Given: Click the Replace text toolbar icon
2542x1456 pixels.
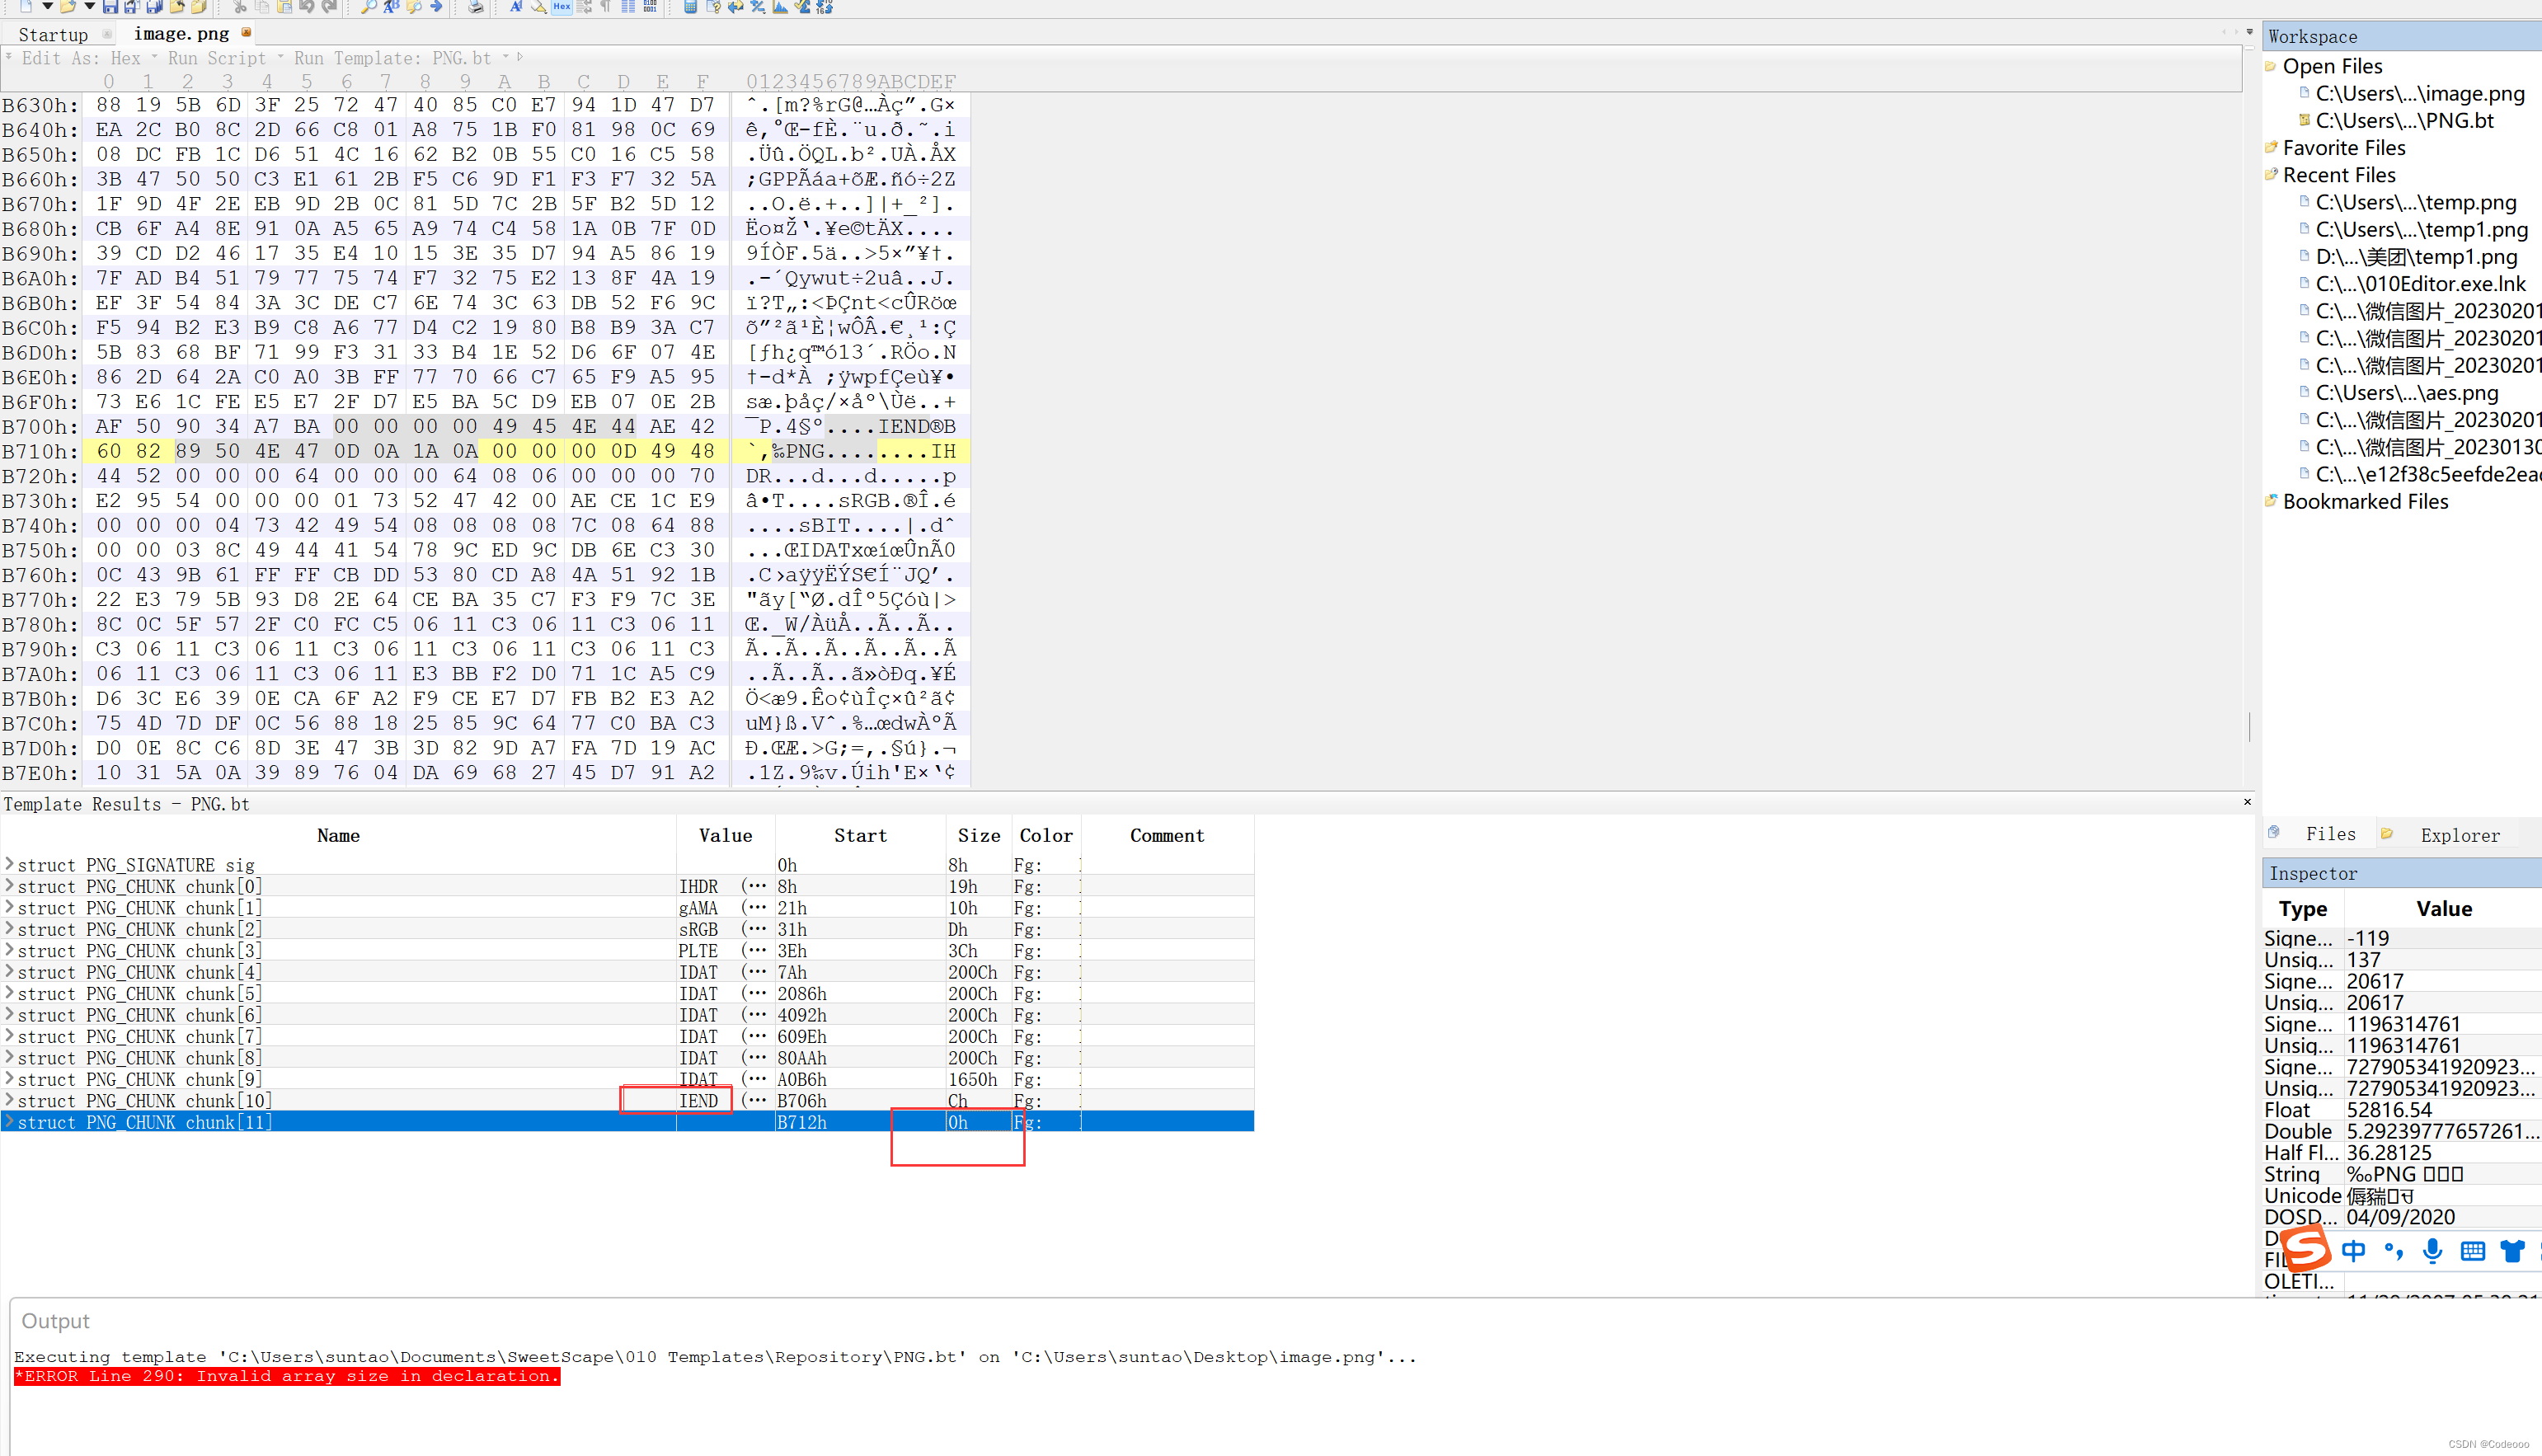Looking at the screenshot, I should click(391, 6).
